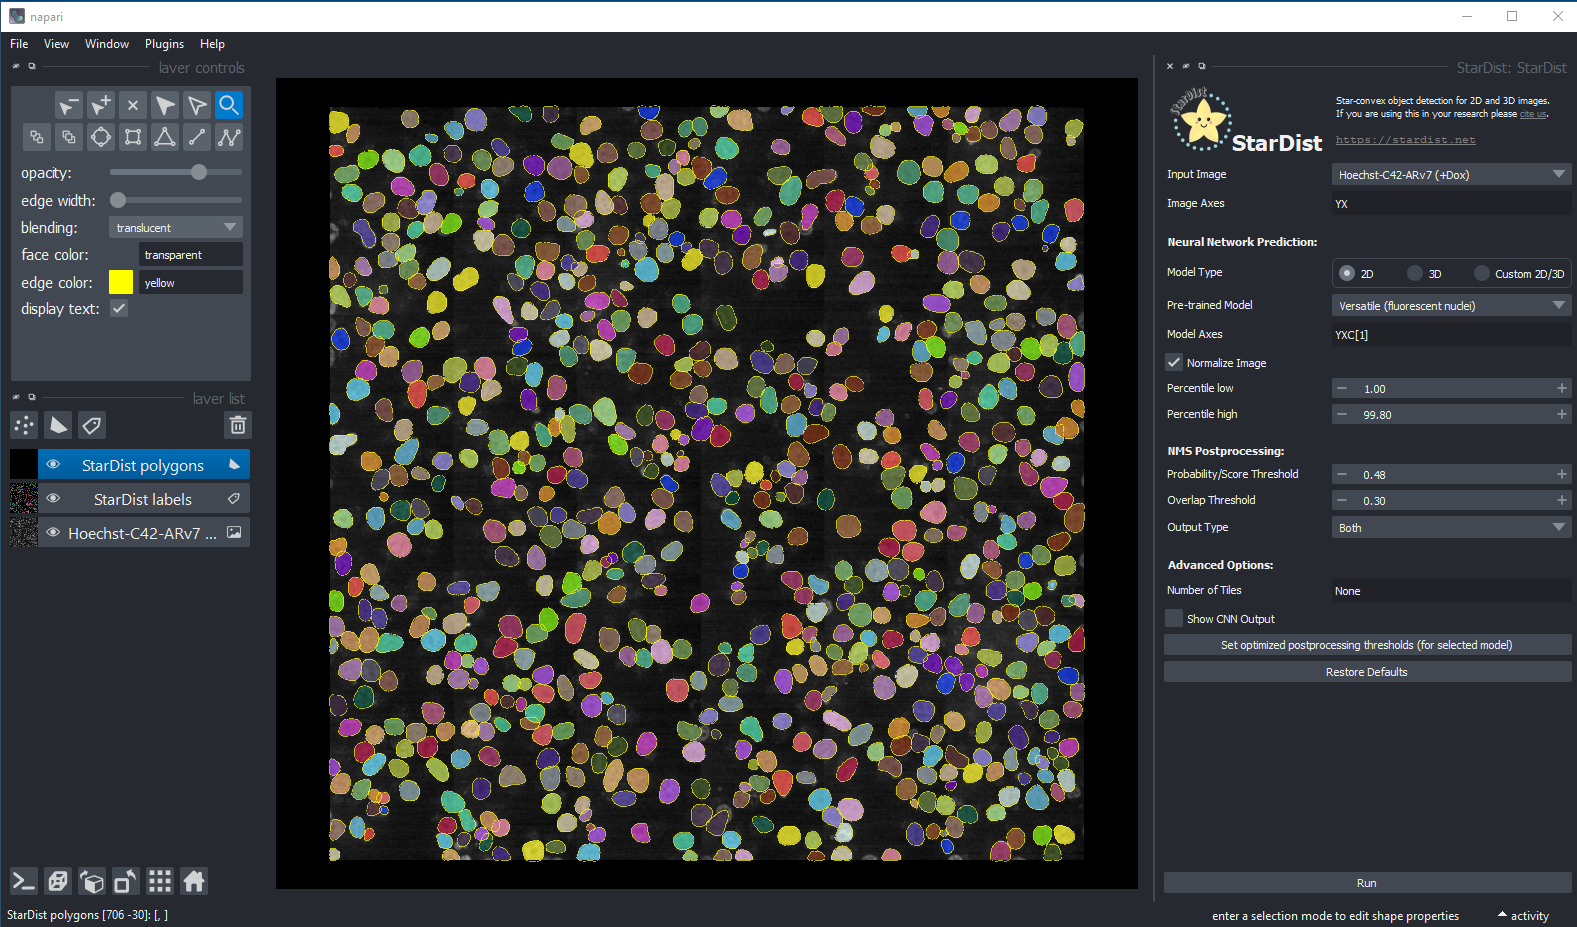Hide the StarDist labels layer
The image size is (1577, 927).
54,499
